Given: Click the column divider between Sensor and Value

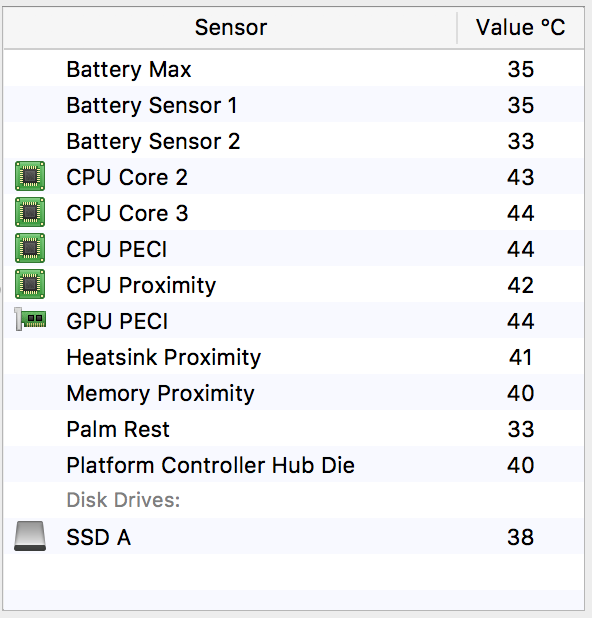Looking at the screenshot, I should click(x=457, y=28).
